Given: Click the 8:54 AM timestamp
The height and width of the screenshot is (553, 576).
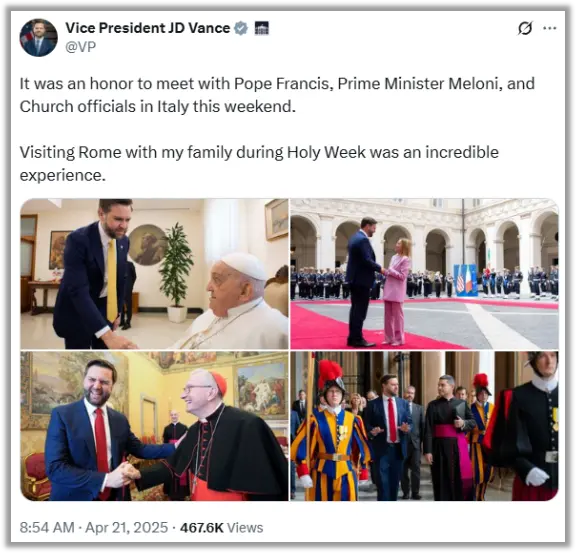Looking at the screenshot, I should [47, 528].
